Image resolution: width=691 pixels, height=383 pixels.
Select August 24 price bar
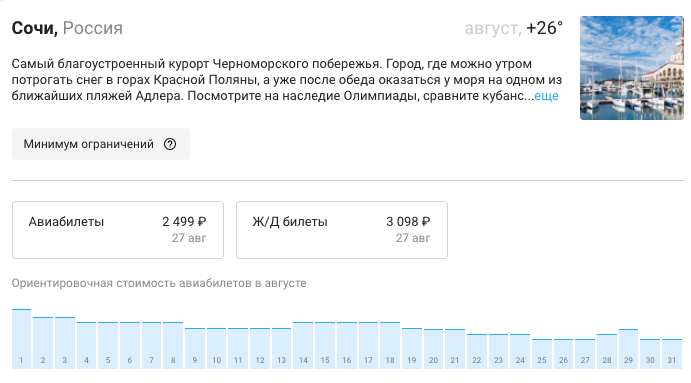(x=520, y=351)
